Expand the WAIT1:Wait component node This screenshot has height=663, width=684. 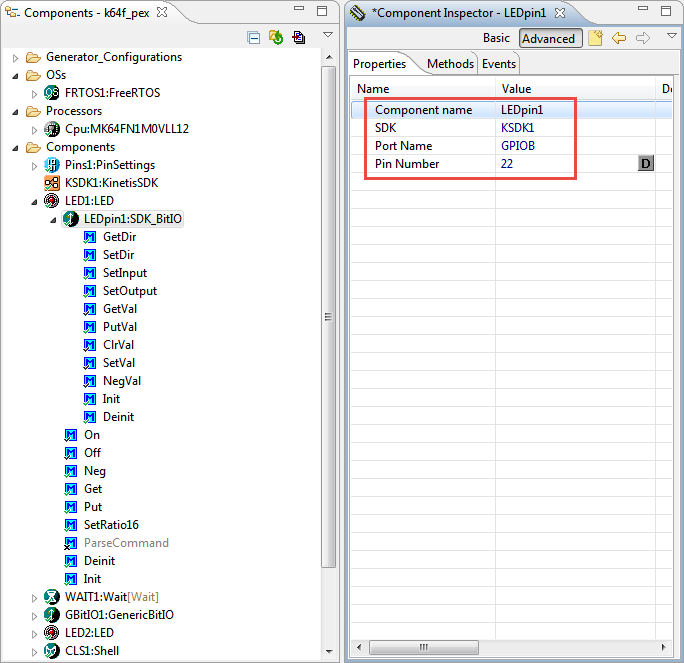35,597
